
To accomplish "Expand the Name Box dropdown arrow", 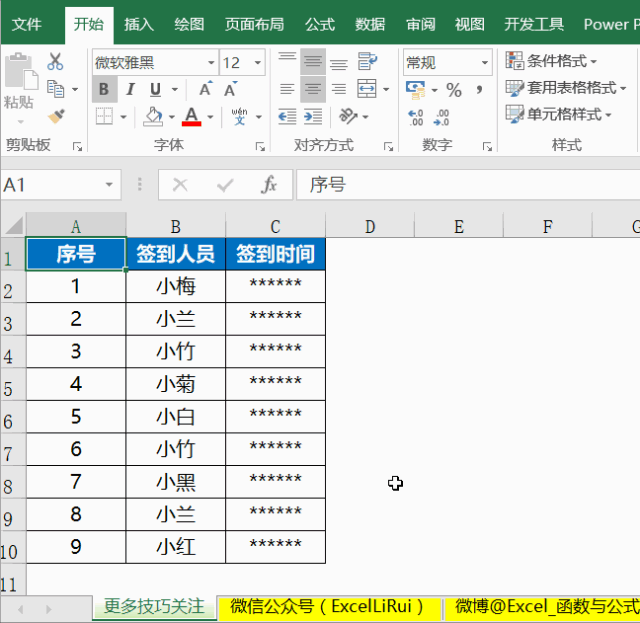I will 109,185.
